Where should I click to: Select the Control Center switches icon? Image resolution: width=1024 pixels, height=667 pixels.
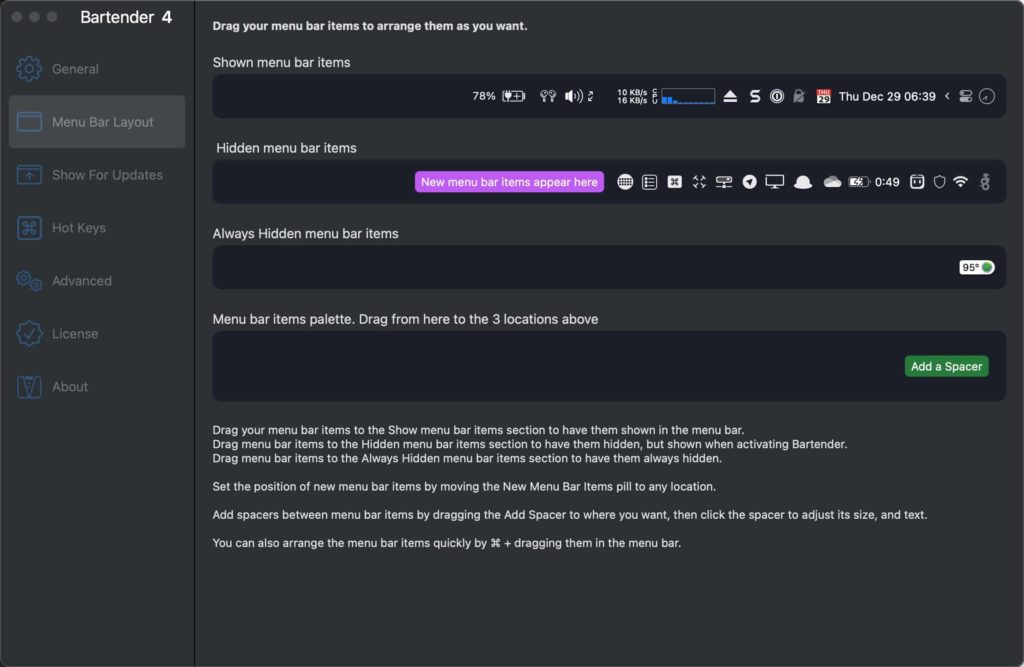pyautogui.click(x=965, y=96)
